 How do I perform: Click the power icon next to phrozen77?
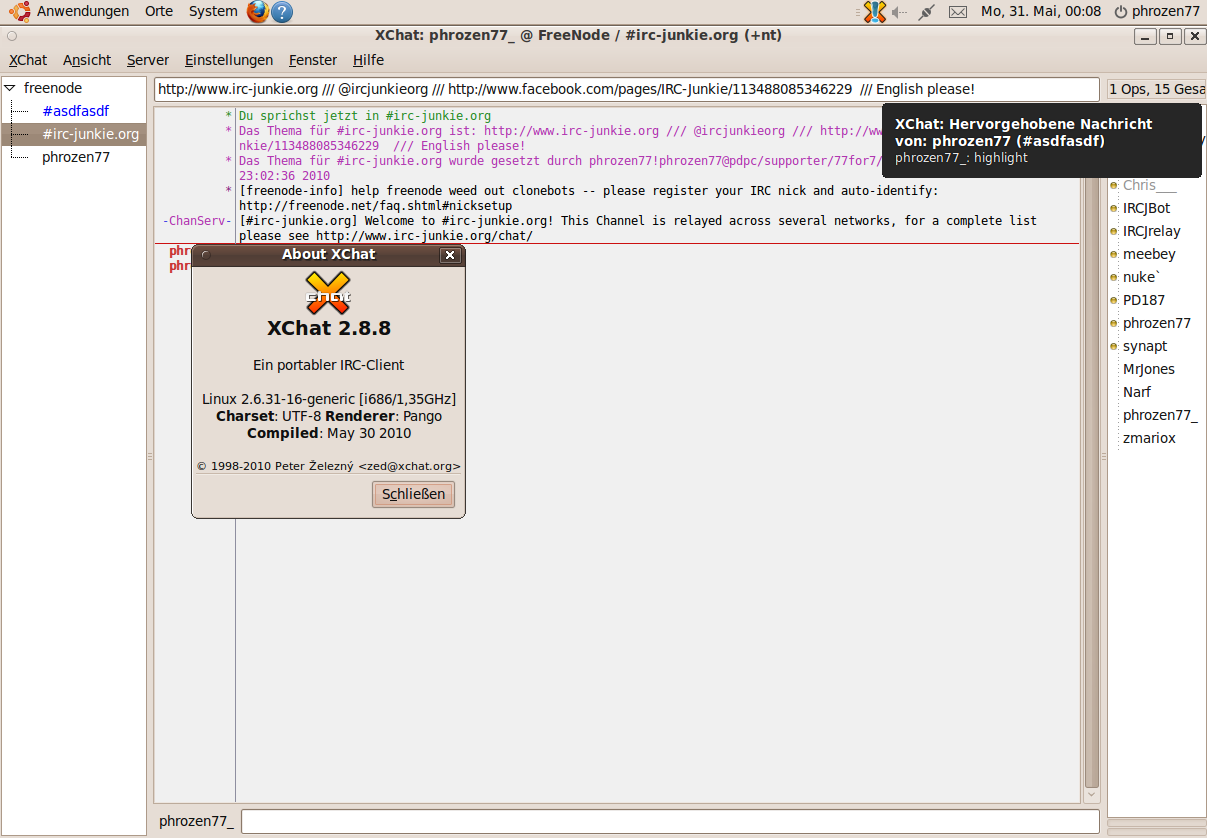(x=1121, y=12)
